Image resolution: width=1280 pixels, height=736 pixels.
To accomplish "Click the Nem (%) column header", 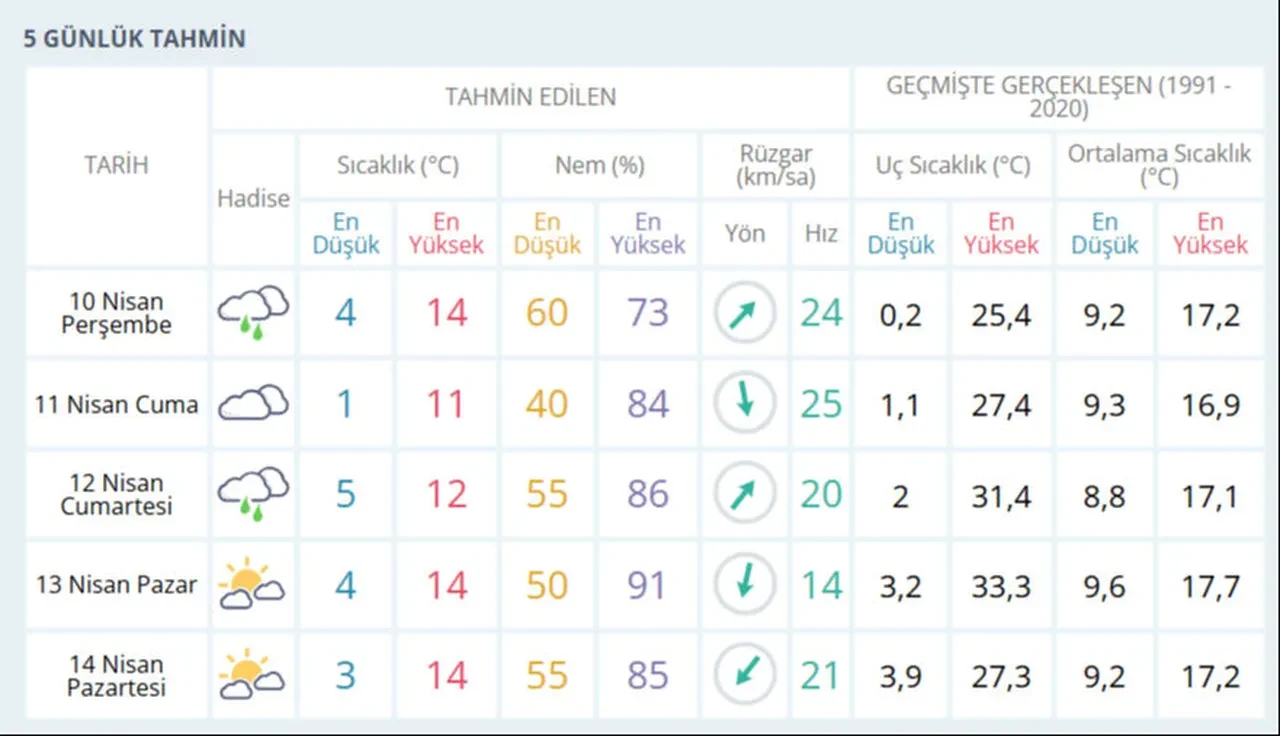I will [598, 166].
